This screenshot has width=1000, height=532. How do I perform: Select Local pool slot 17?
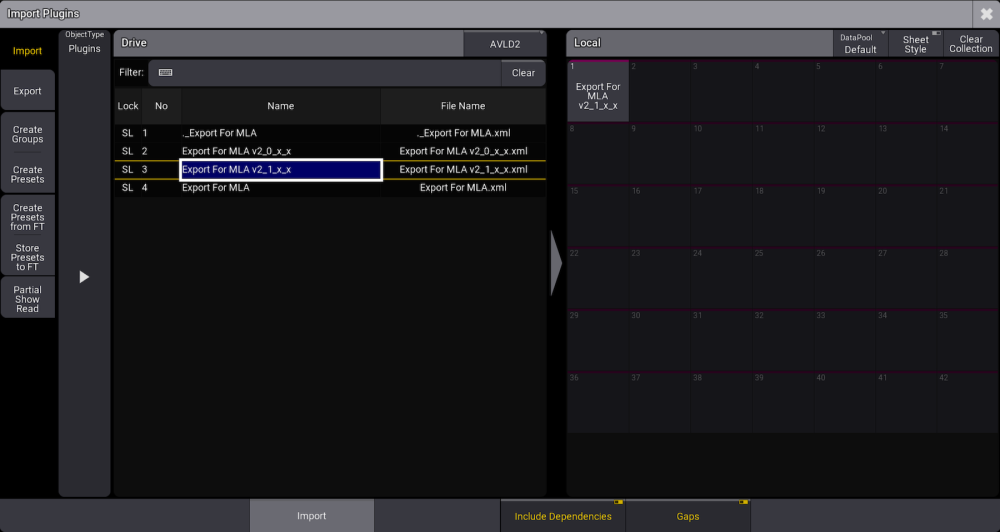click(721, 216)
